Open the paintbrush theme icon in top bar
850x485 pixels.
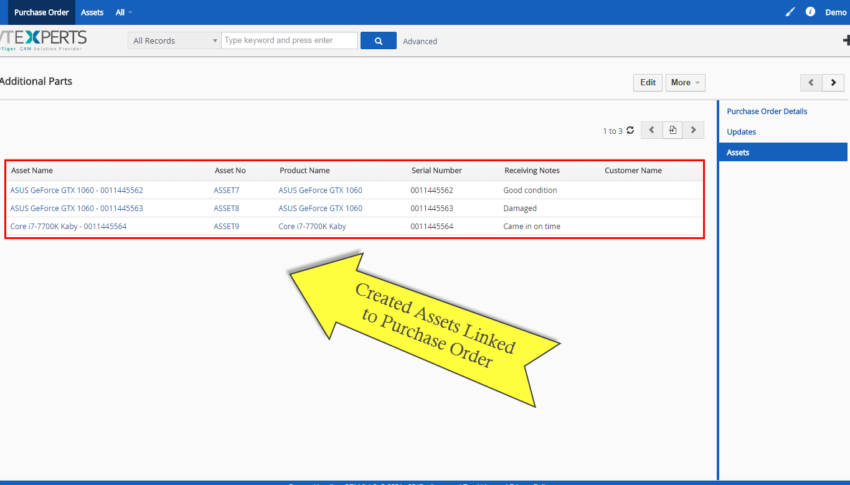tap(790, 12)
